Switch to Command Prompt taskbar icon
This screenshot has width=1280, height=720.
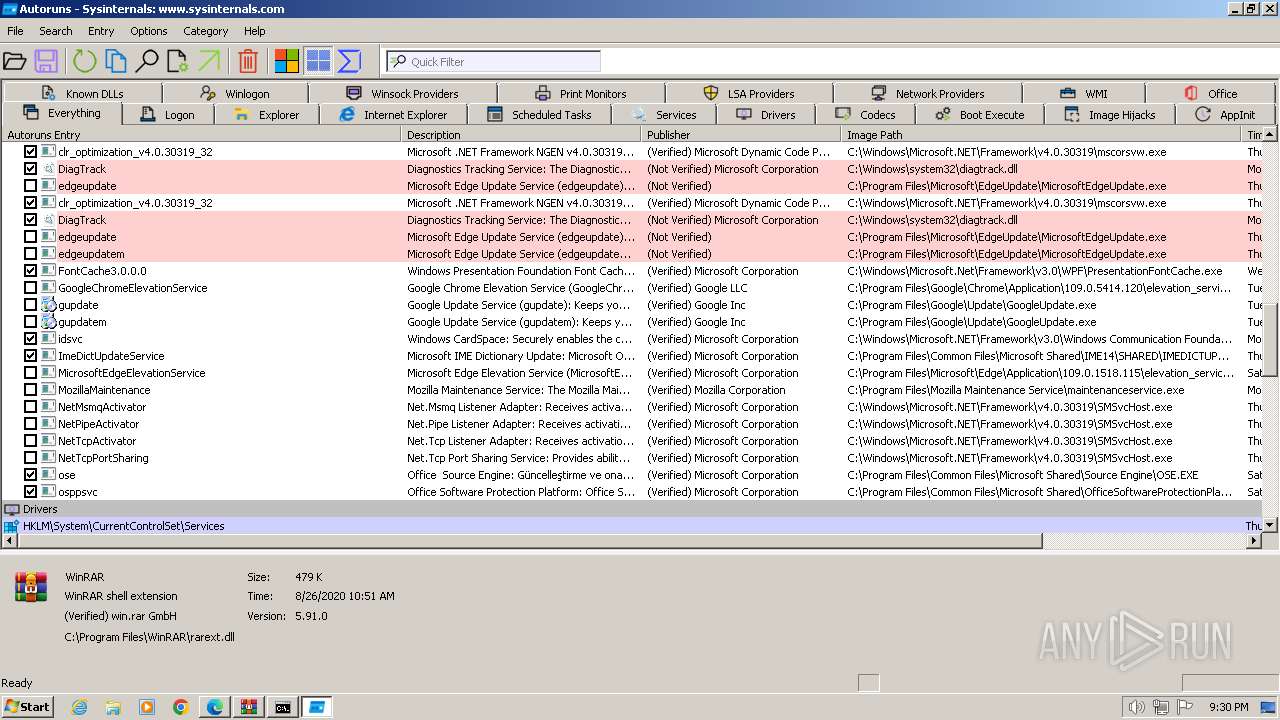click(x=283, y=707)
